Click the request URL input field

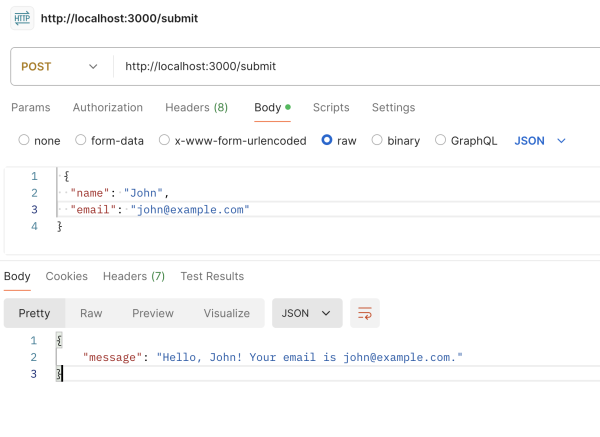click(x=350, y=67)
